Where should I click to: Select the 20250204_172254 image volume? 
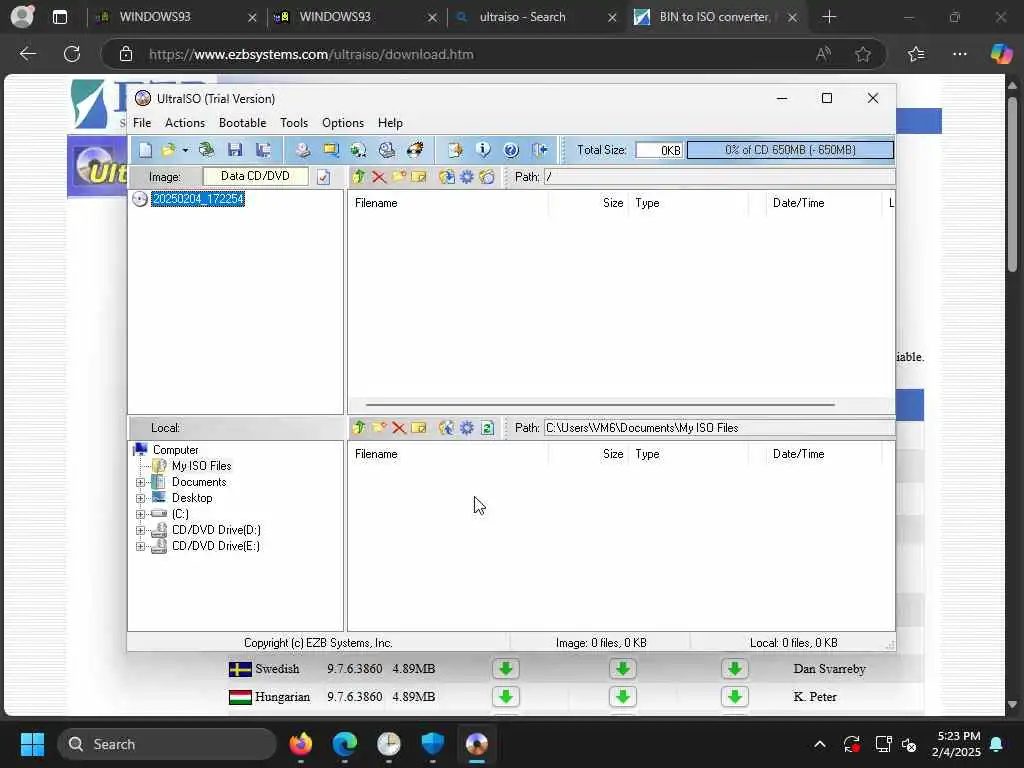coord(198,199)
